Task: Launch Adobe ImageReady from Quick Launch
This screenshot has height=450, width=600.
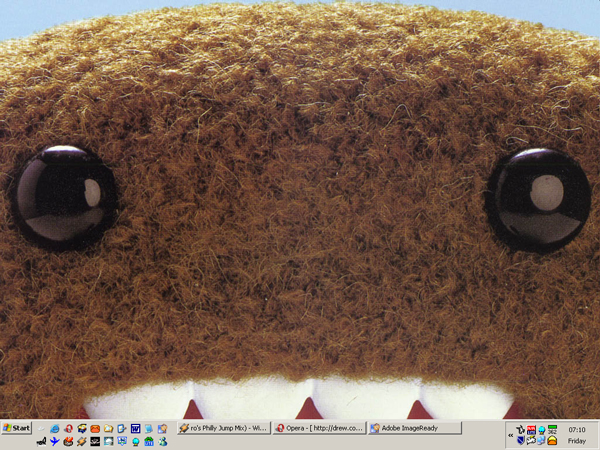Action: pyautogui.click(x=162, y=428)
